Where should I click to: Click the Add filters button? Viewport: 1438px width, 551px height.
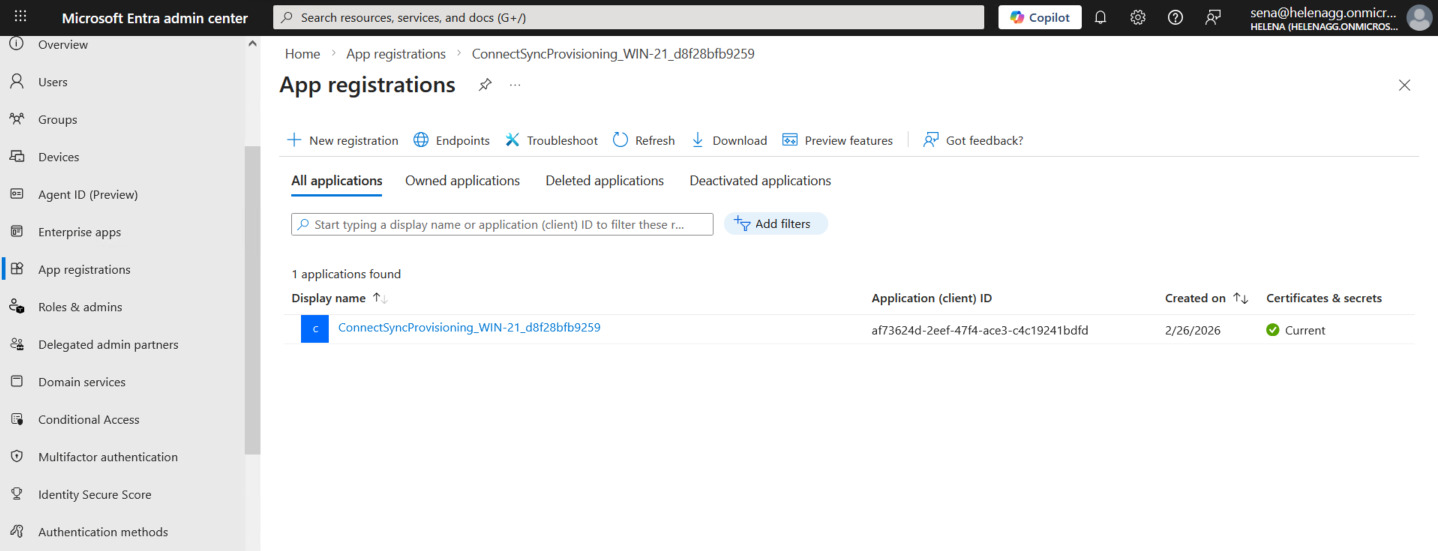(775, 224)
